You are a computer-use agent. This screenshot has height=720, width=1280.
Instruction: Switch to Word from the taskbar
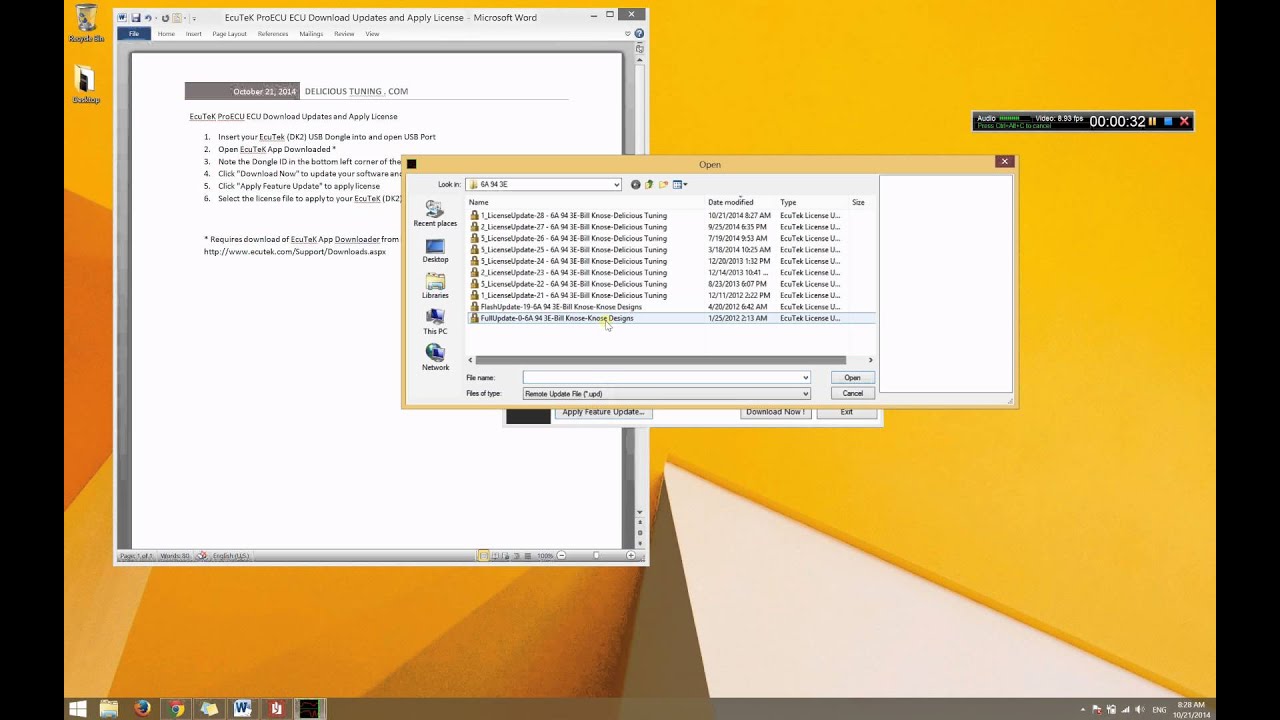coord(242,709)
